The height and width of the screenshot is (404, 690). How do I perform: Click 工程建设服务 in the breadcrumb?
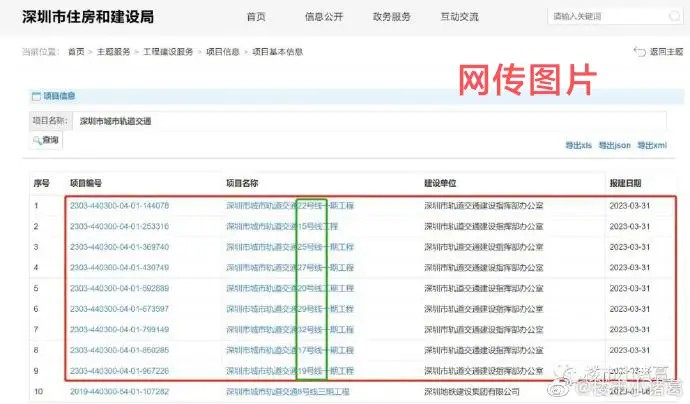coord(168,52)
